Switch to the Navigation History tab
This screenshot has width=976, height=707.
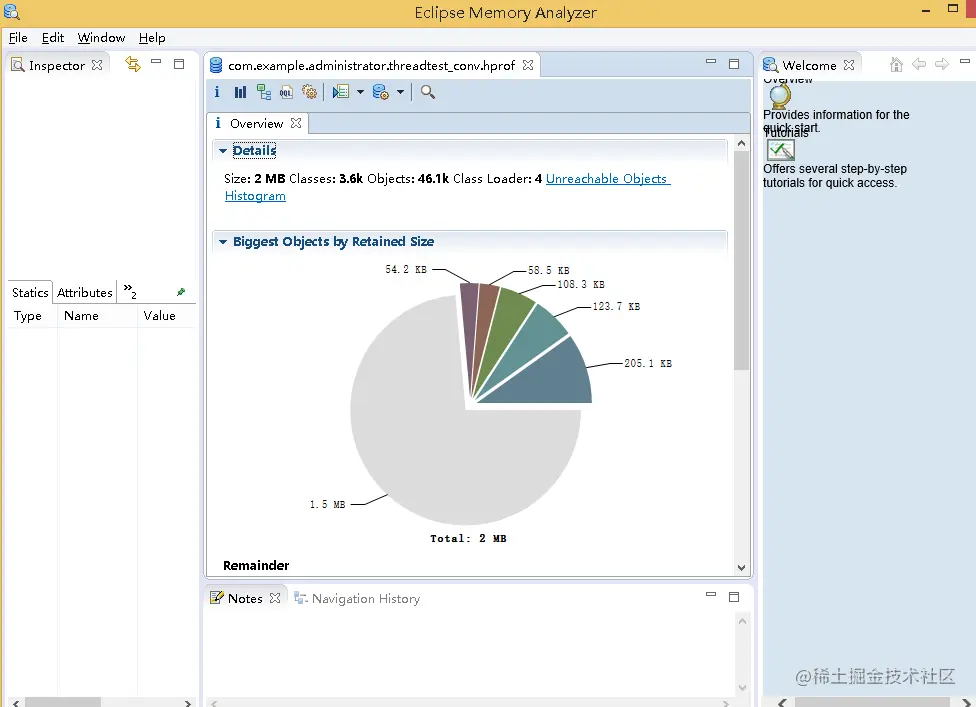(357, 598)
